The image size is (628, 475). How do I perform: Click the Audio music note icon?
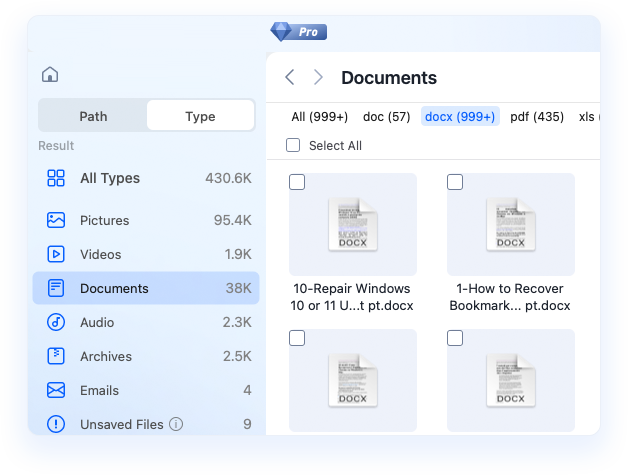click(56, 322)
